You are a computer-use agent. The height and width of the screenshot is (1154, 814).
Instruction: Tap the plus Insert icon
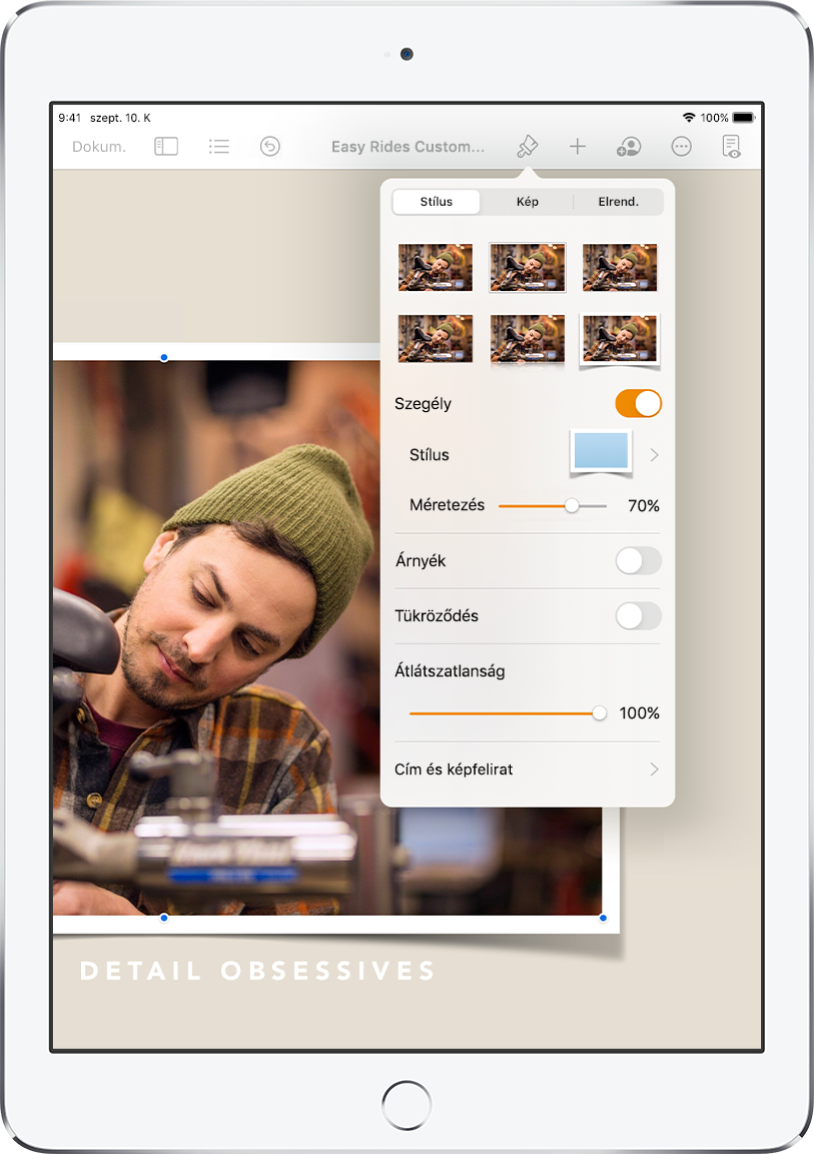[578, 146]
